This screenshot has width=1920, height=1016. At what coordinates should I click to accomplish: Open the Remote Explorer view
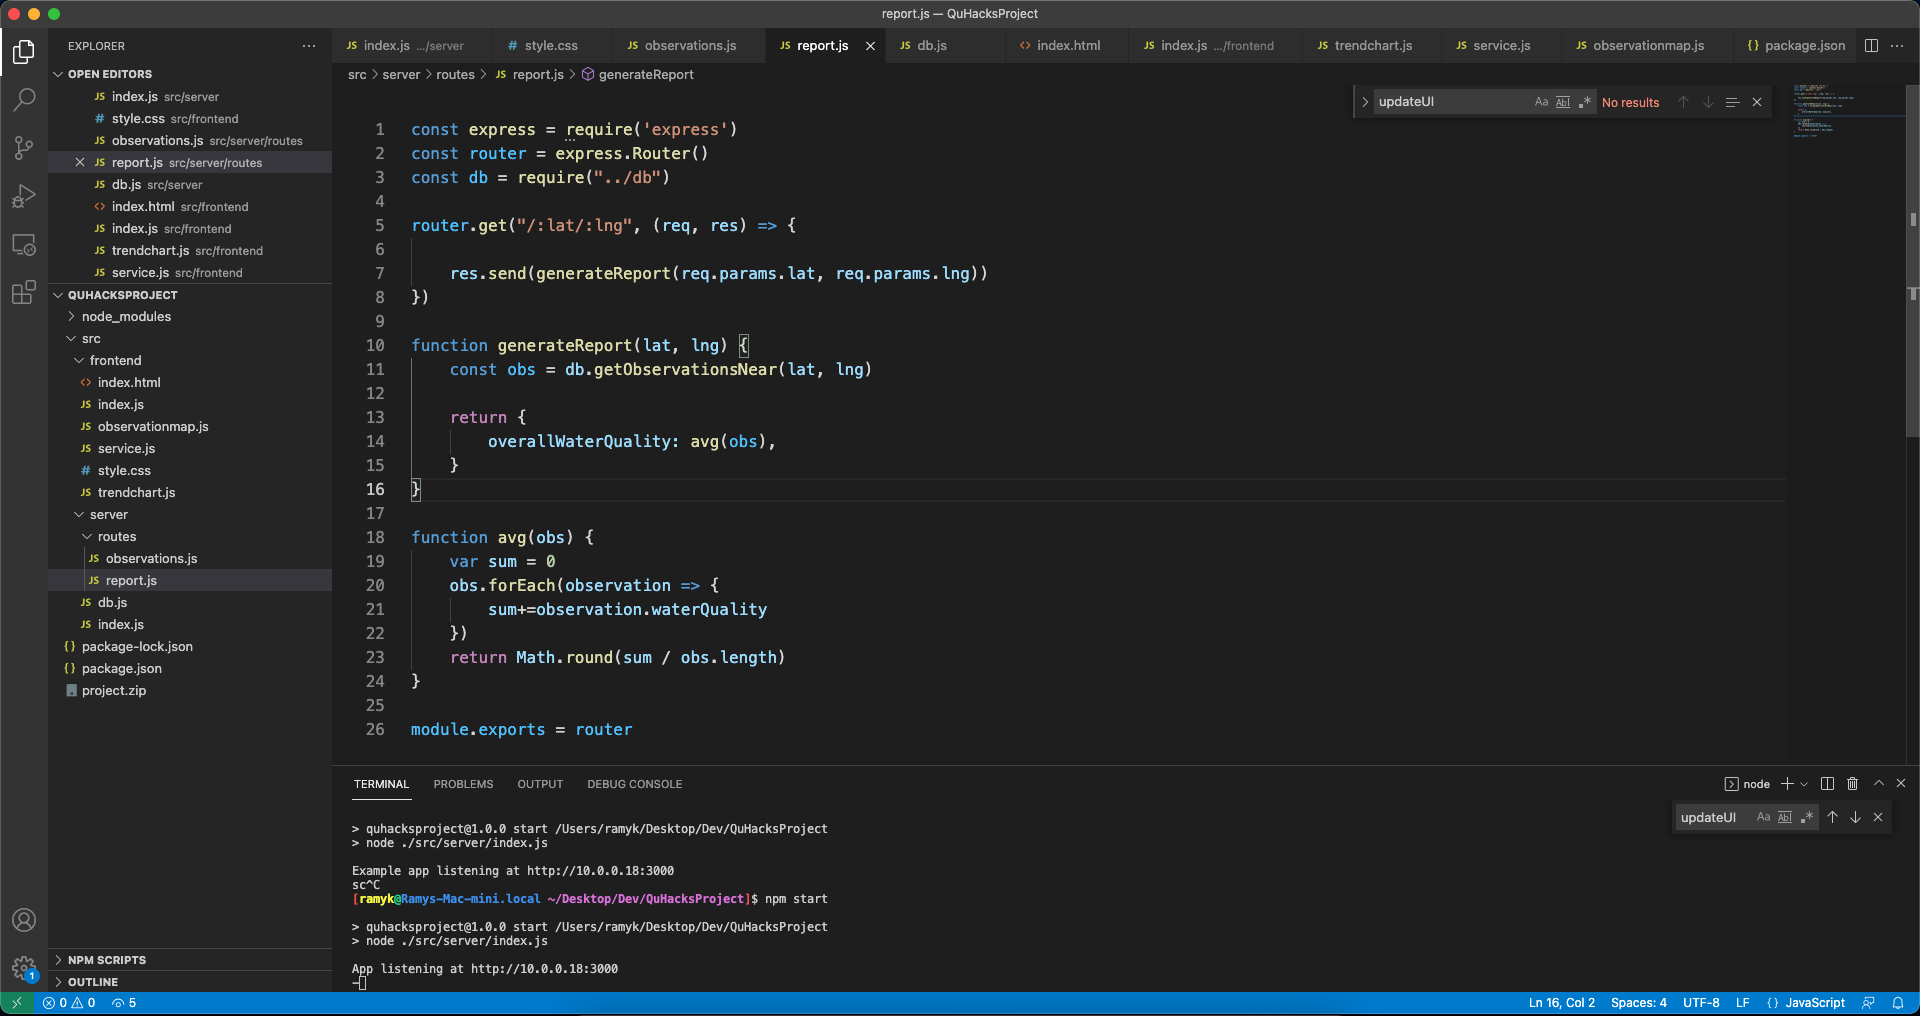[24, 245]
